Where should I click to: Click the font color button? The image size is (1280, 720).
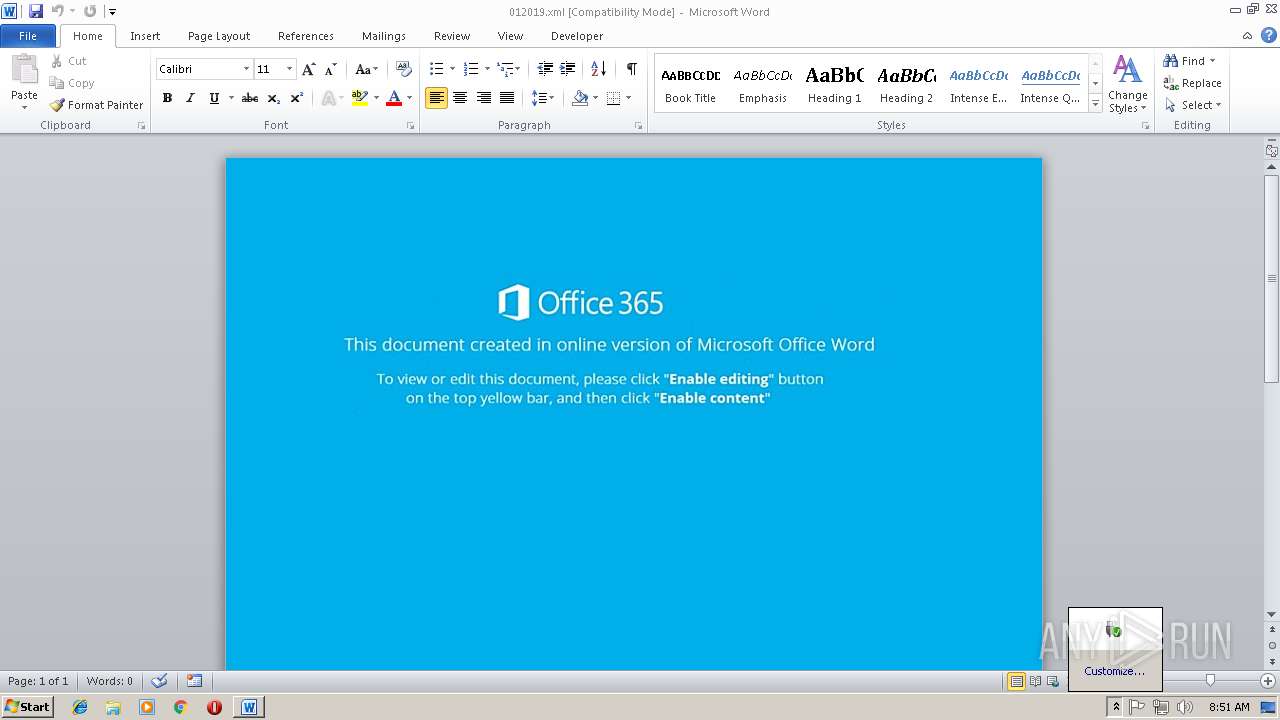394,98
